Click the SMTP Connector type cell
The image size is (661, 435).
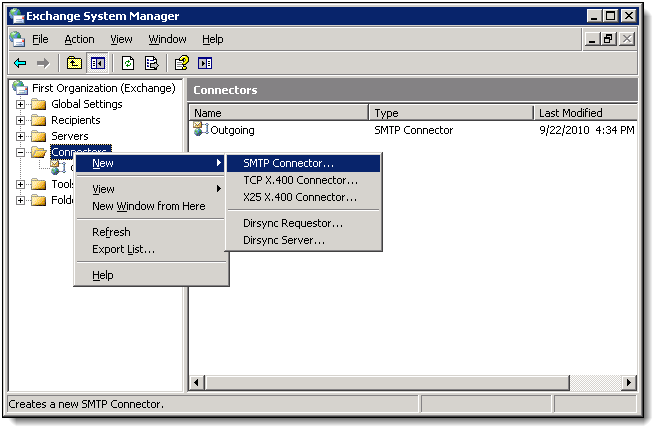point(414,130)
